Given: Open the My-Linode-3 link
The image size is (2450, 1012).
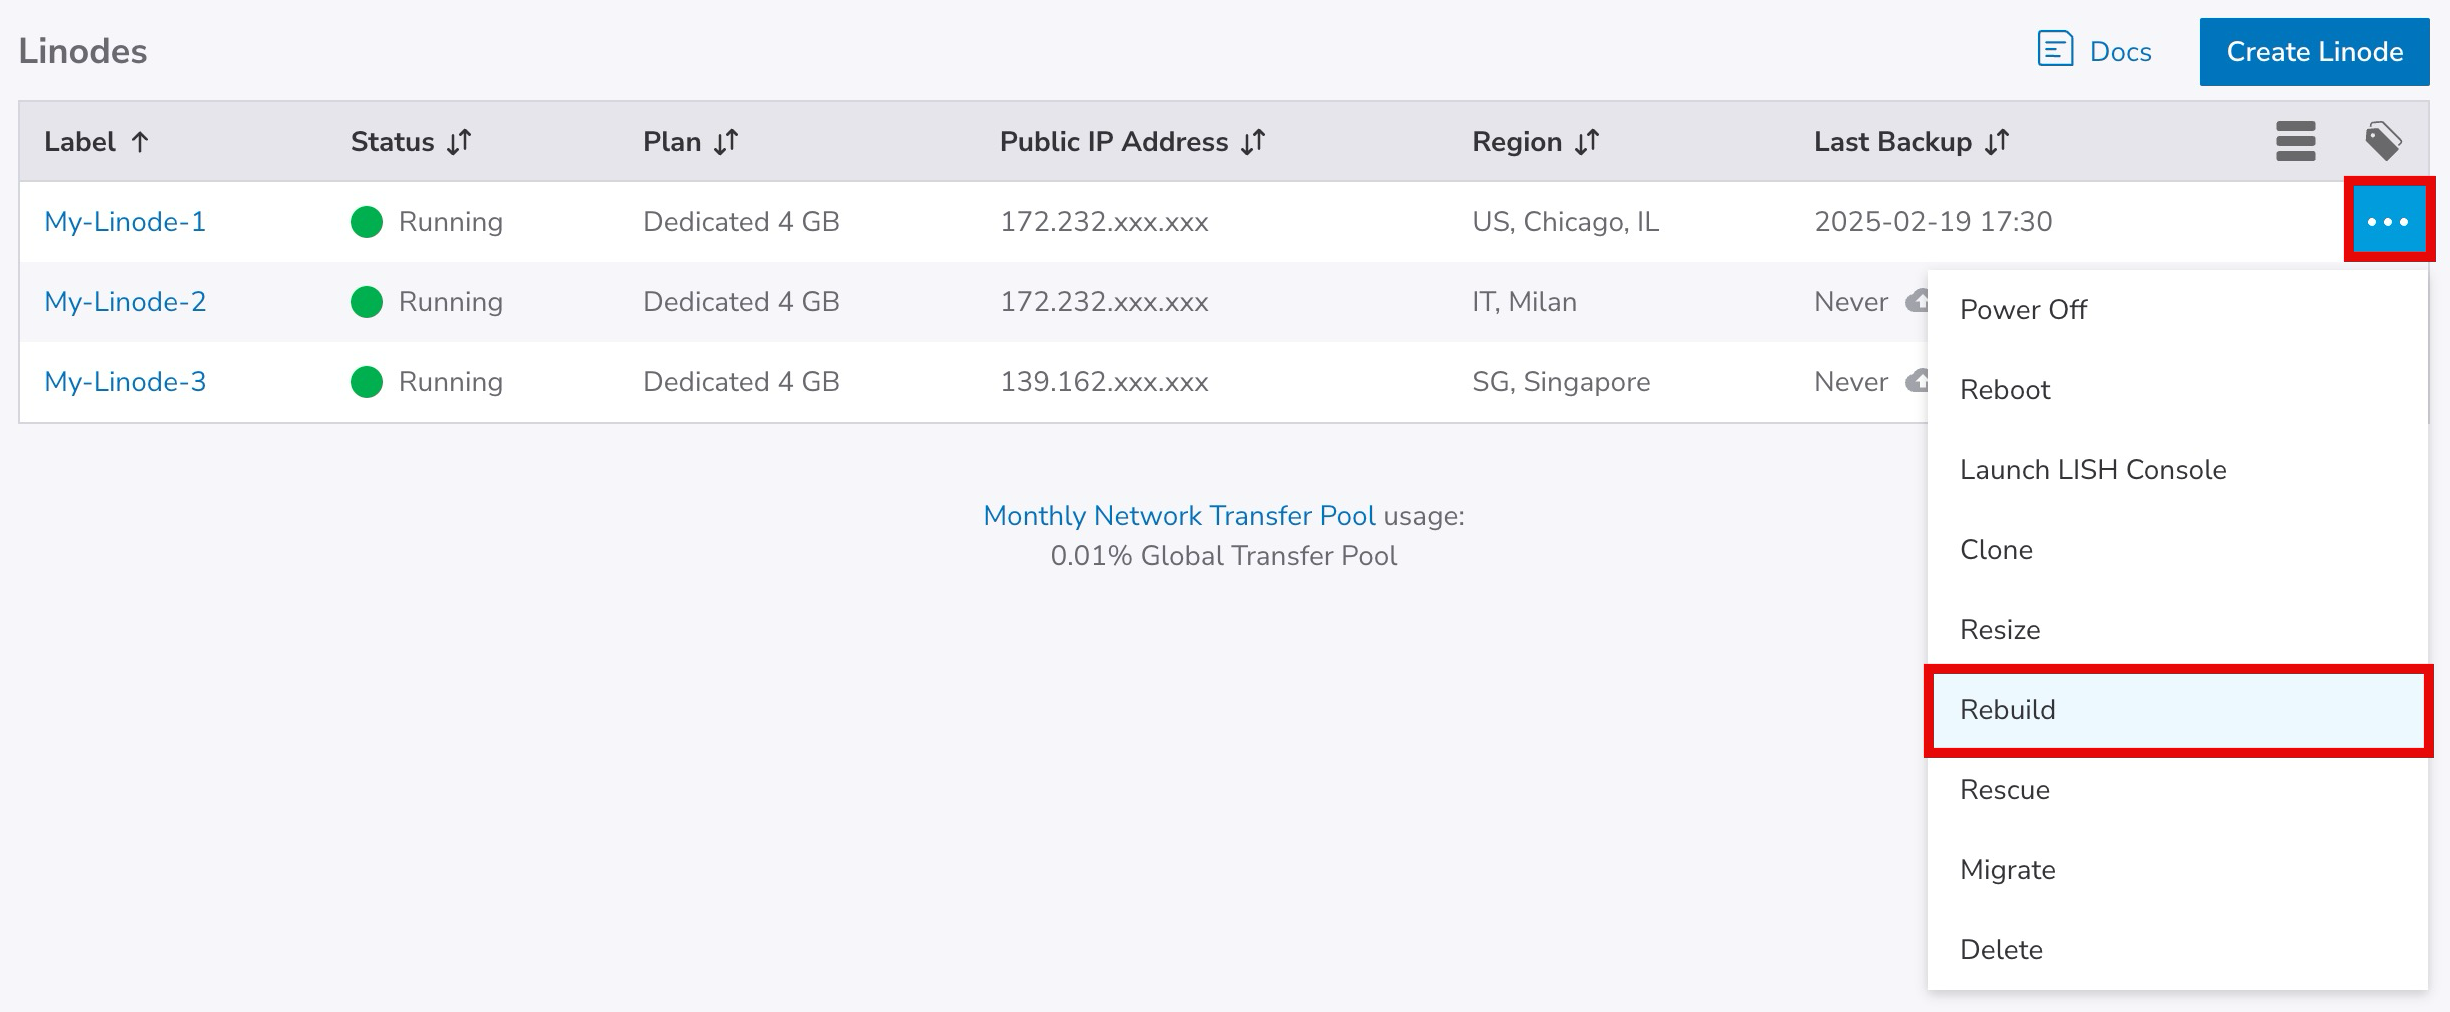Looking at the screenshot, I should click(125, 382).
